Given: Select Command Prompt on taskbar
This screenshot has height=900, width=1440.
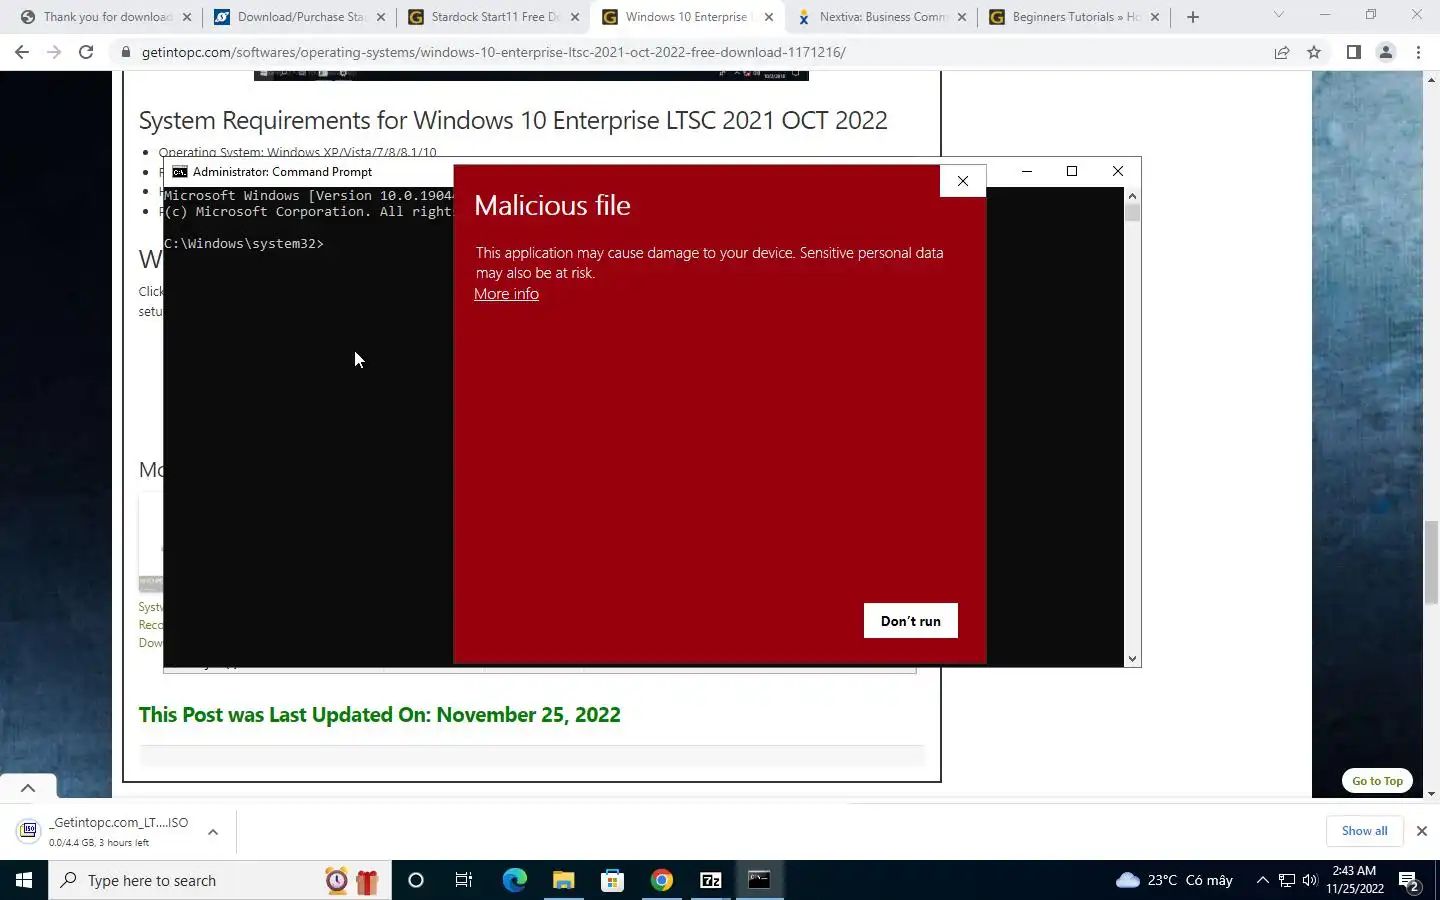Looking at the screenshot, I should (759, 880).
